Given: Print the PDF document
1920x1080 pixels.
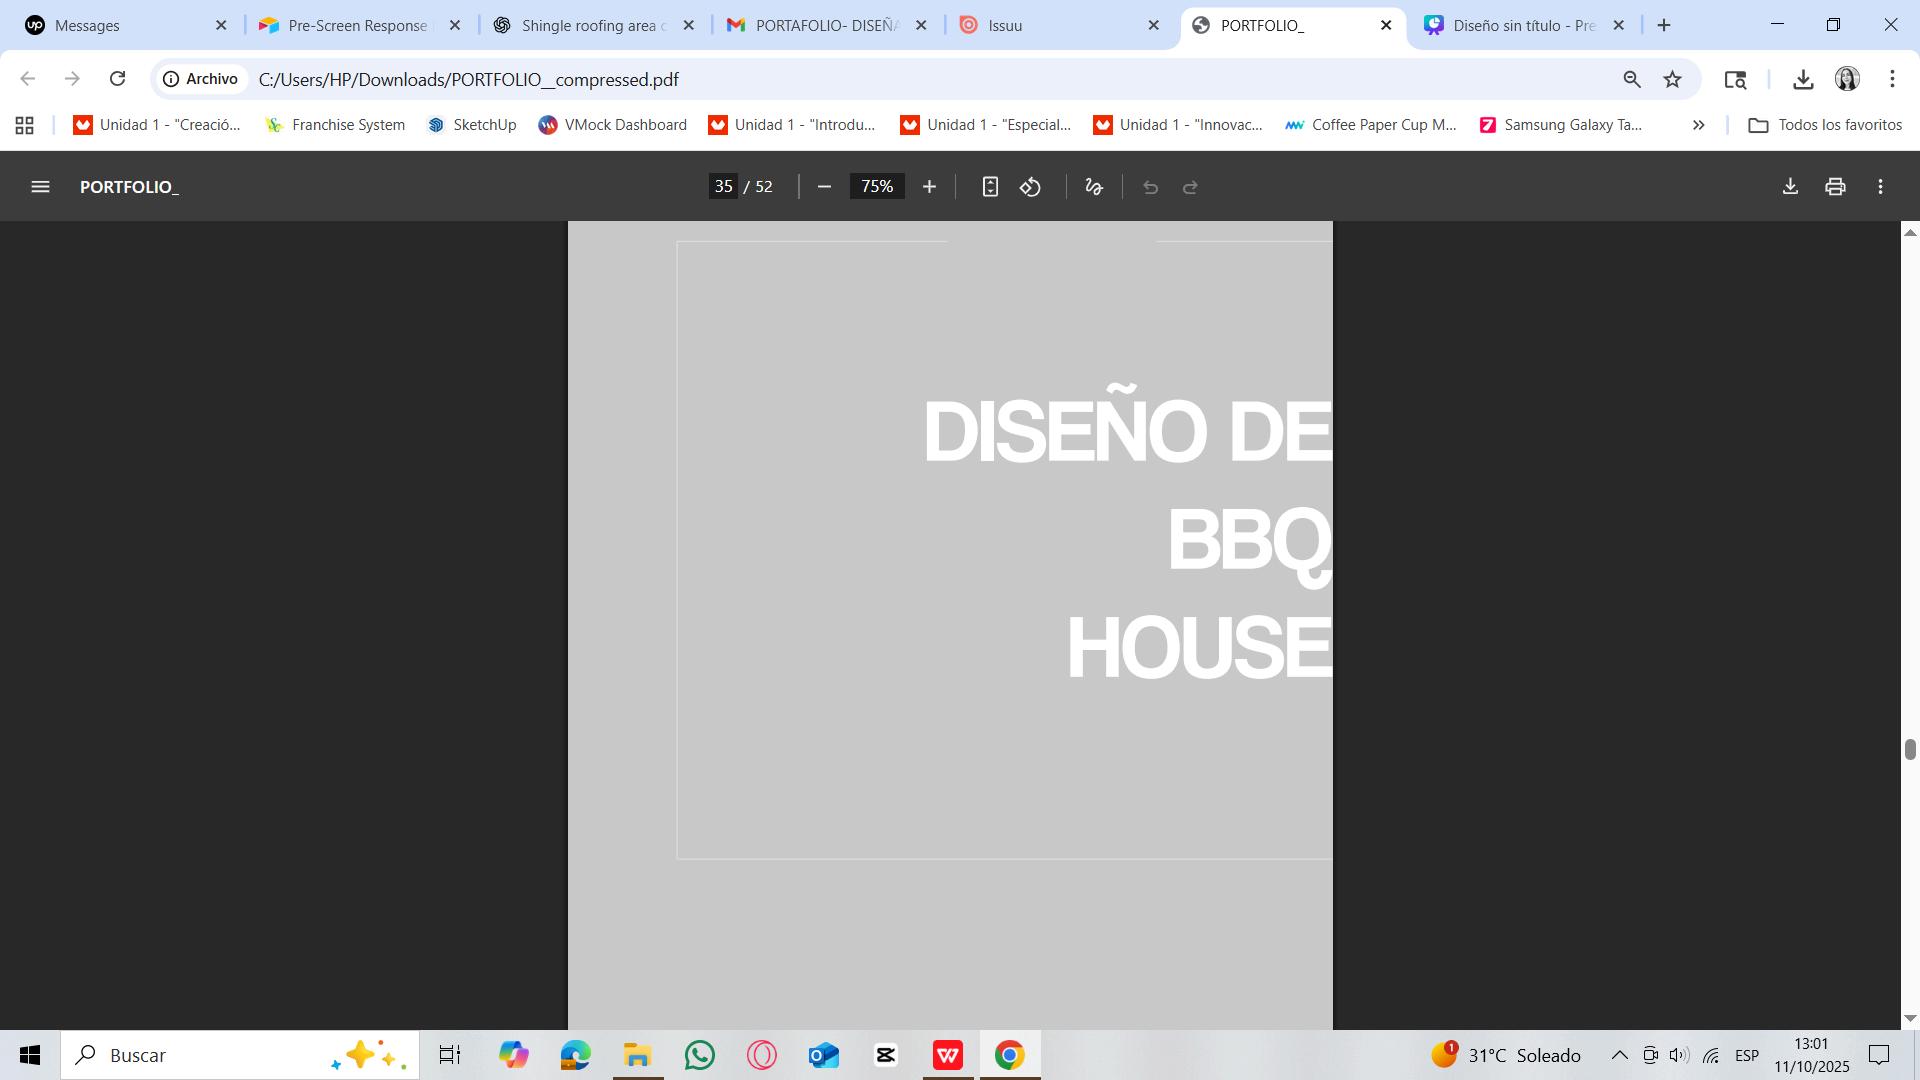Looking at the screenshot, I should click(x=1835, y=187).
